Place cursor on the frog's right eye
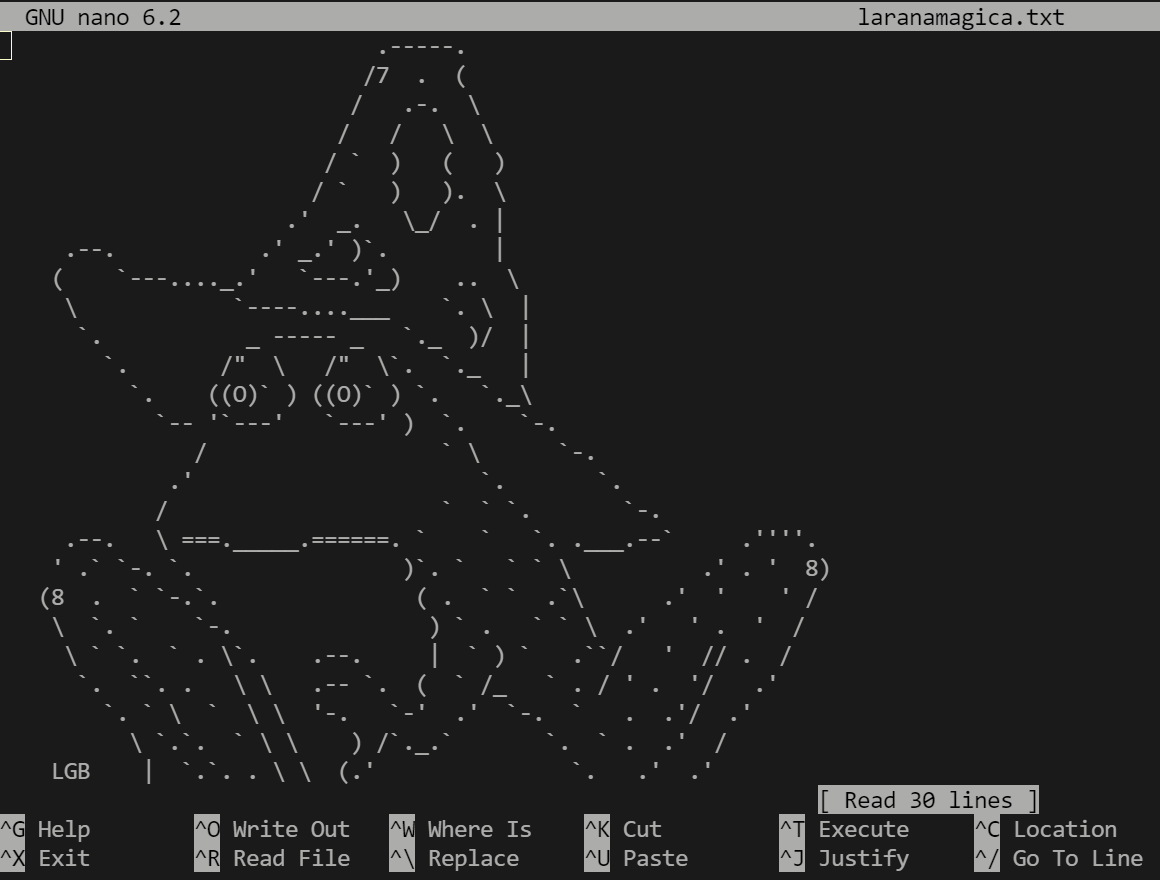The height and width of the screenshot is (880, 1160). coord(344,395)
